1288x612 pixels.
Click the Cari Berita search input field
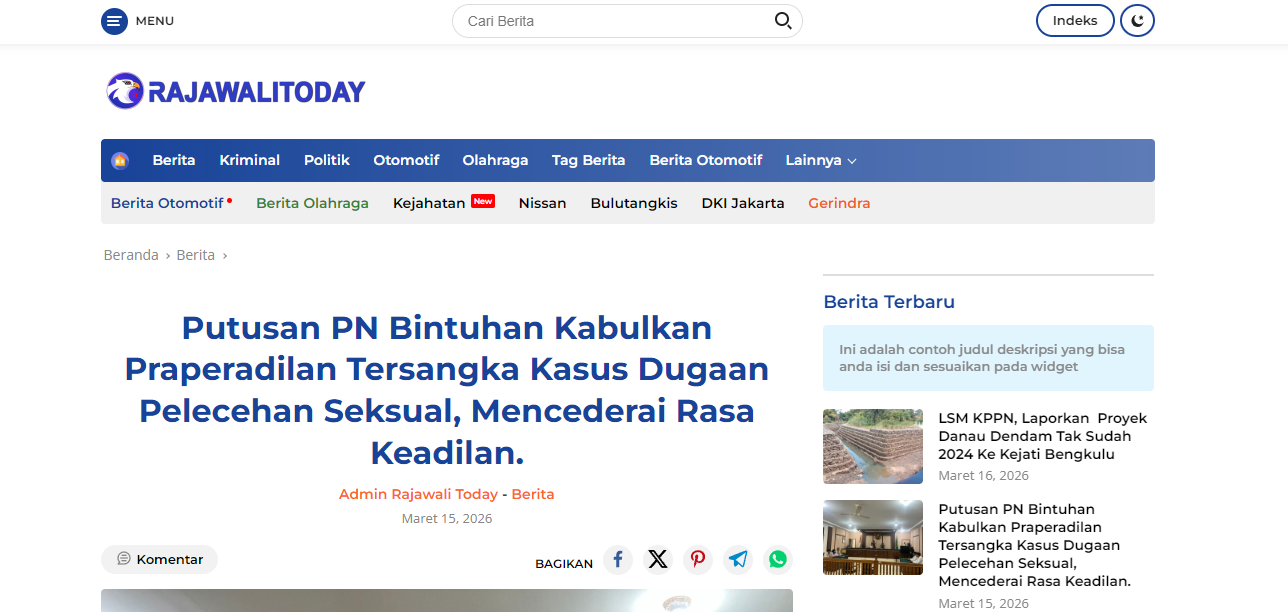pos(600,20)
